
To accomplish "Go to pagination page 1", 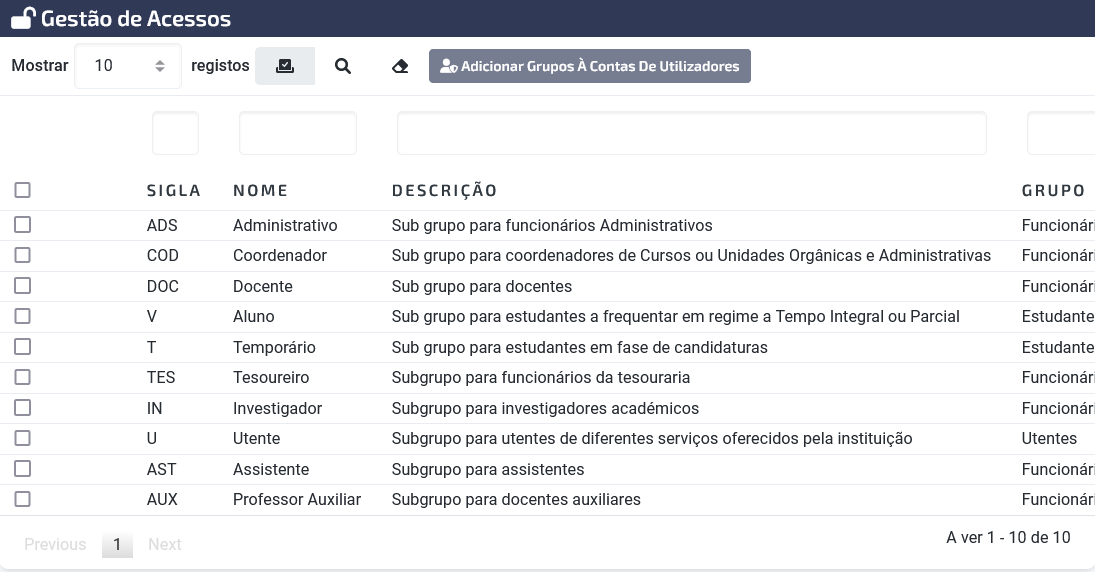I will (x=117, y=544).
